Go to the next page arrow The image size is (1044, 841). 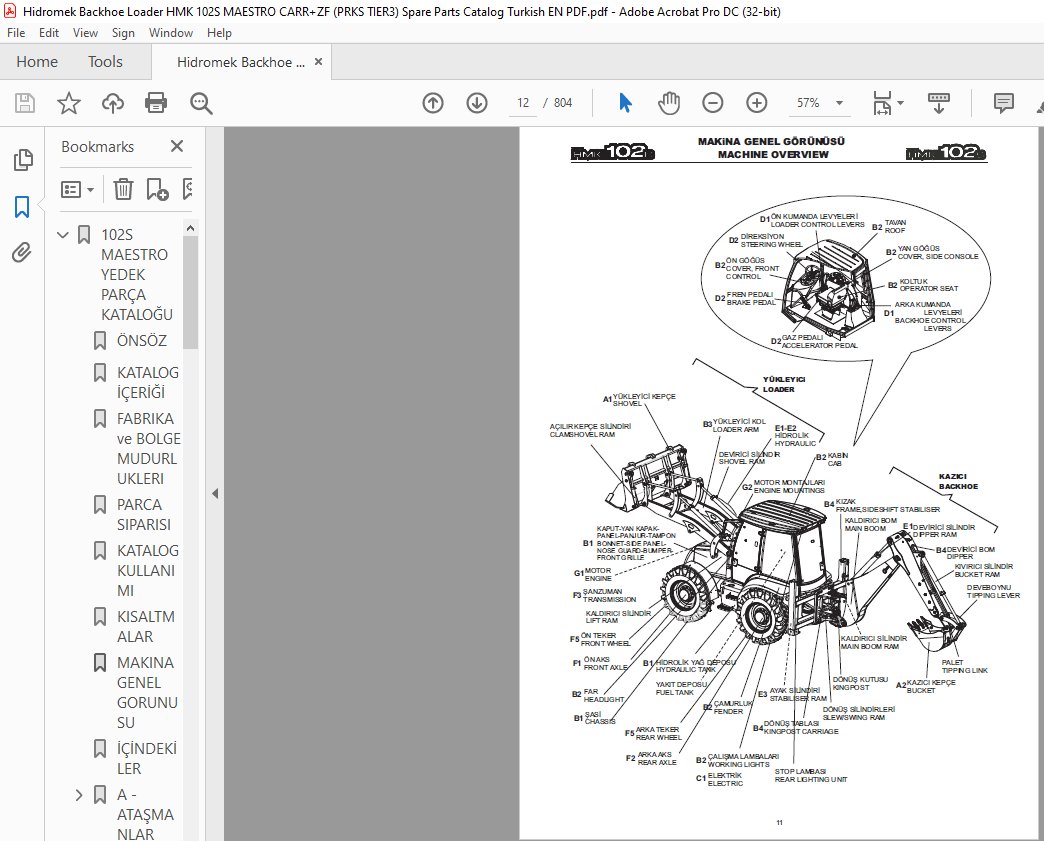[x=477, y=103]
